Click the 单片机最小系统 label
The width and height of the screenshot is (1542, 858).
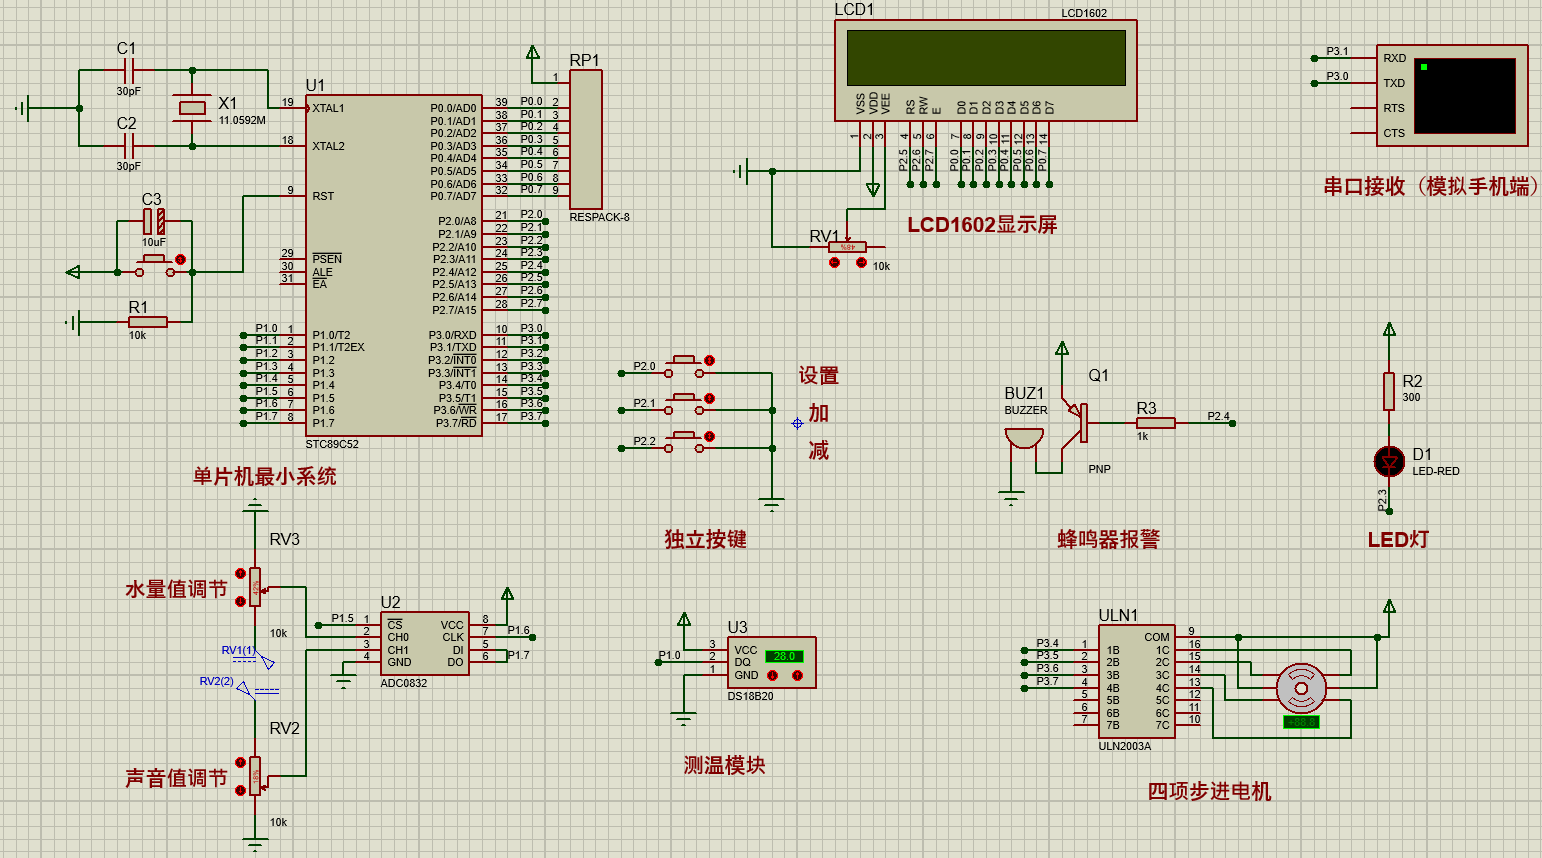265,476
